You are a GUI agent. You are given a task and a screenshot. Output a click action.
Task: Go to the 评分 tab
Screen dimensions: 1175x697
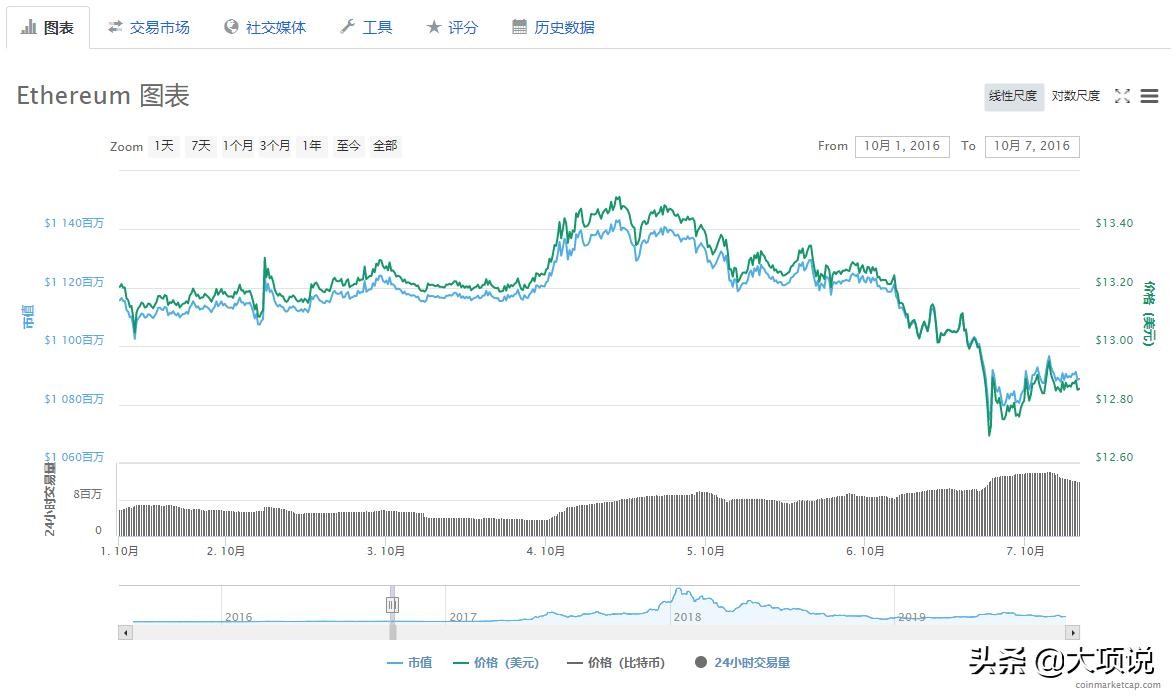[x=452, y=27]
